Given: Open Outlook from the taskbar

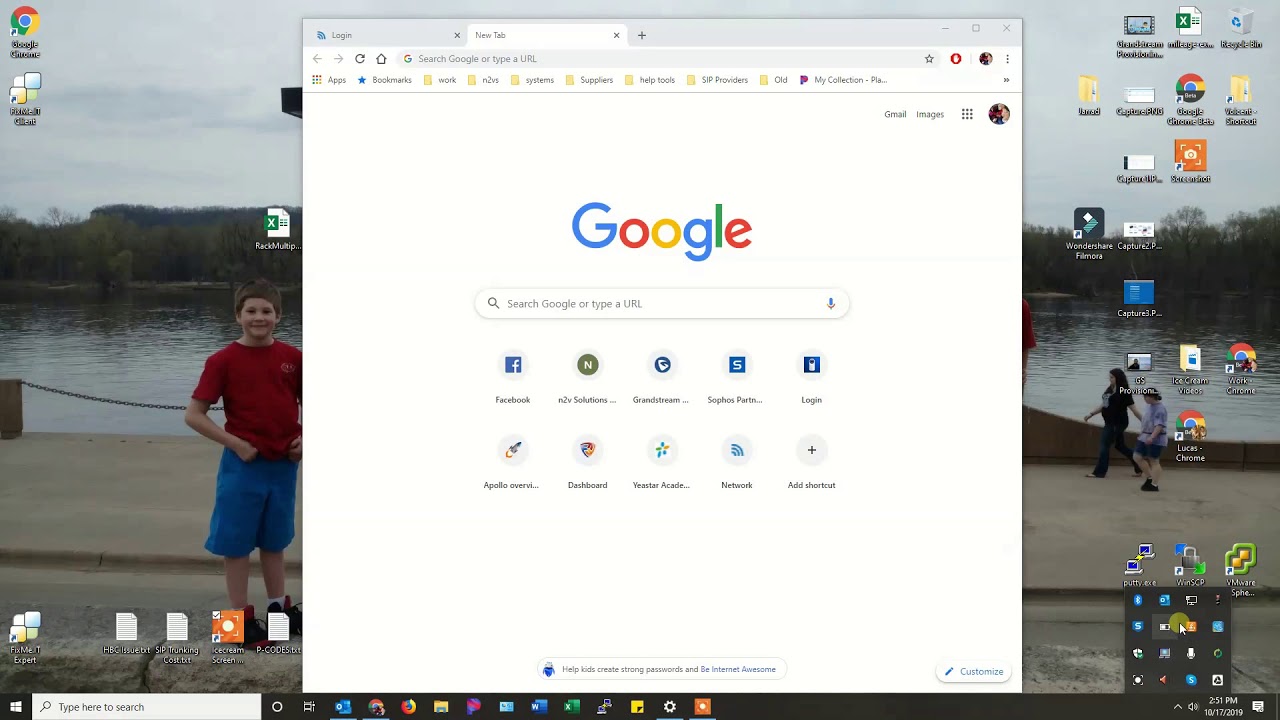Looking at the screenshot, I should coord(343,707).
